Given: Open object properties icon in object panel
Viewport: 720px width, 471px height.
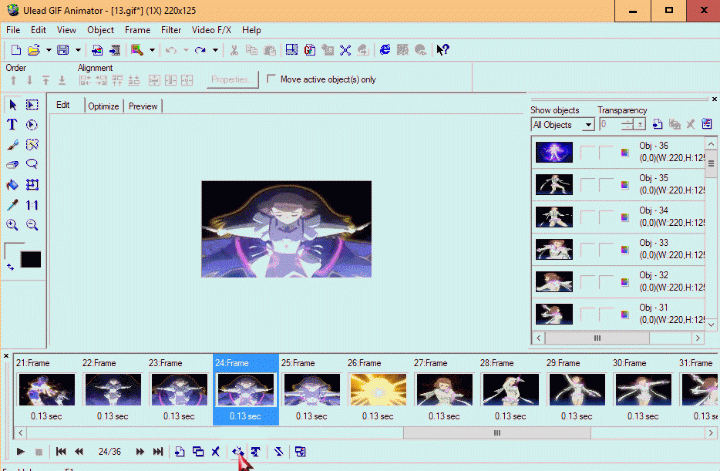Looking at the screenshot, I should [x=707, y=124].
